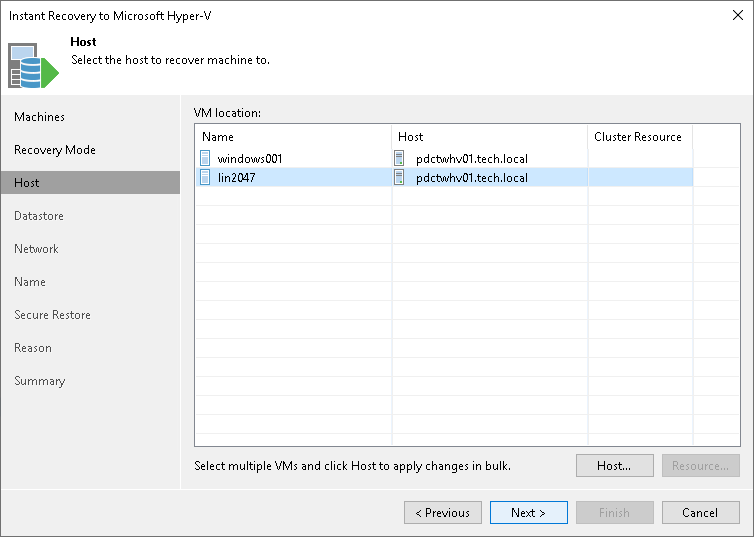Click Next to continue

[x=528, y=512]
